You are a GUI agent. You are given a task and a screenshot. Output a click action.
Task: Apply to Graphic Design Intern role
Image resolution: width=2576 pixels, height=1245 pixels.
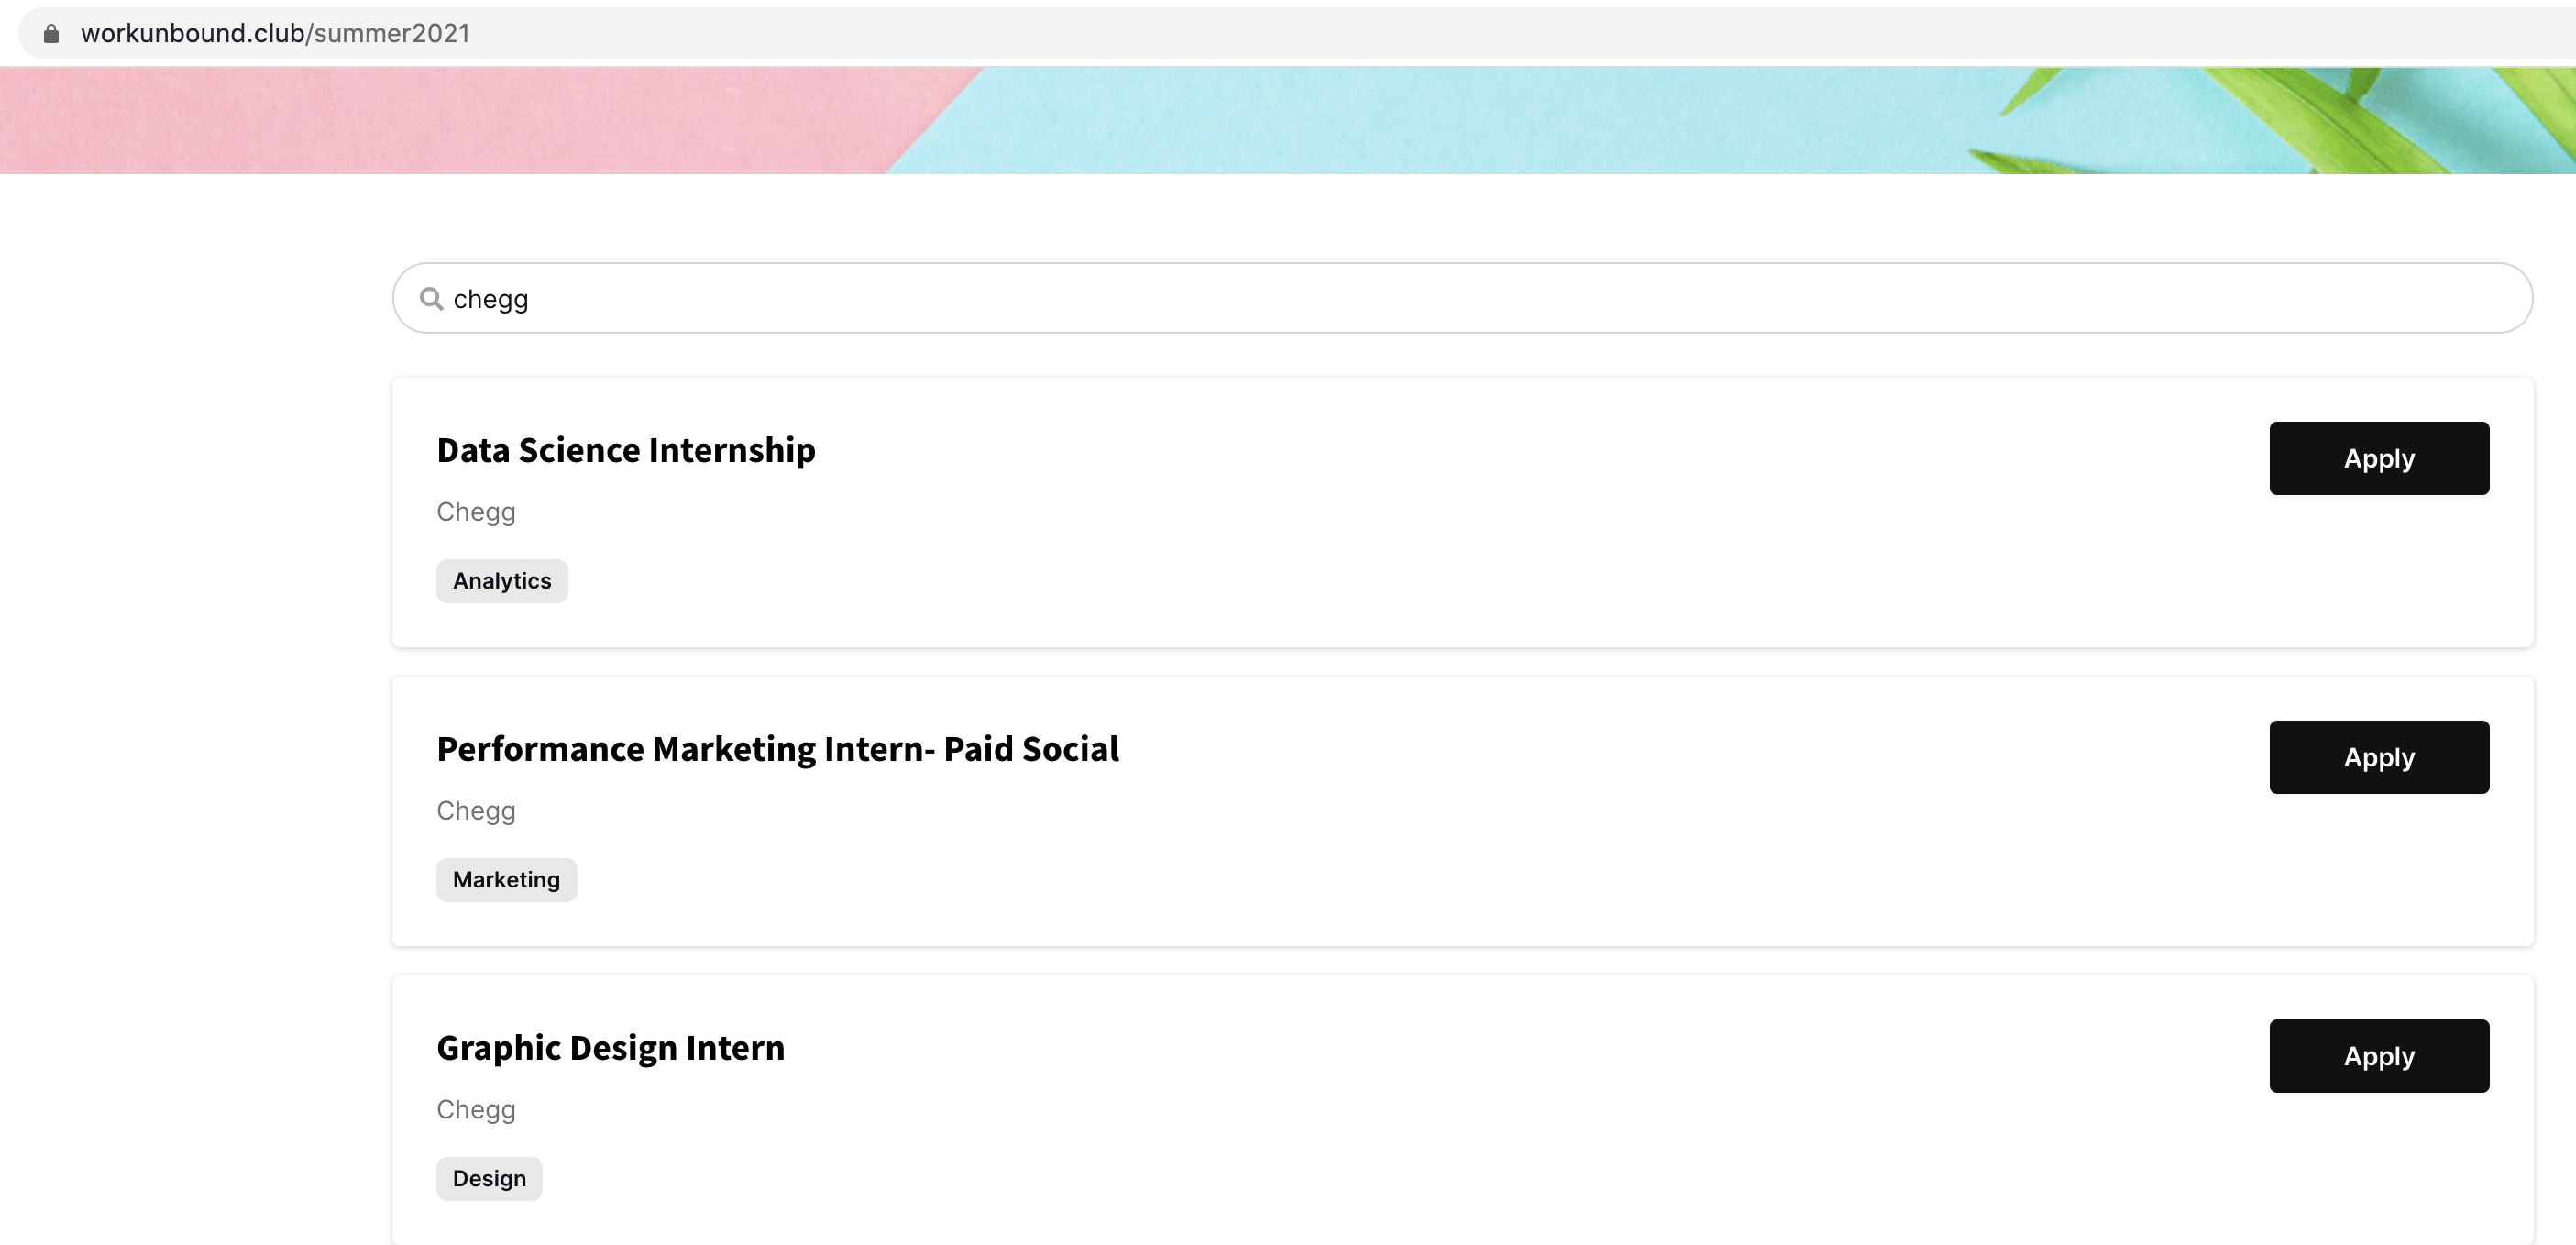2379,1056
